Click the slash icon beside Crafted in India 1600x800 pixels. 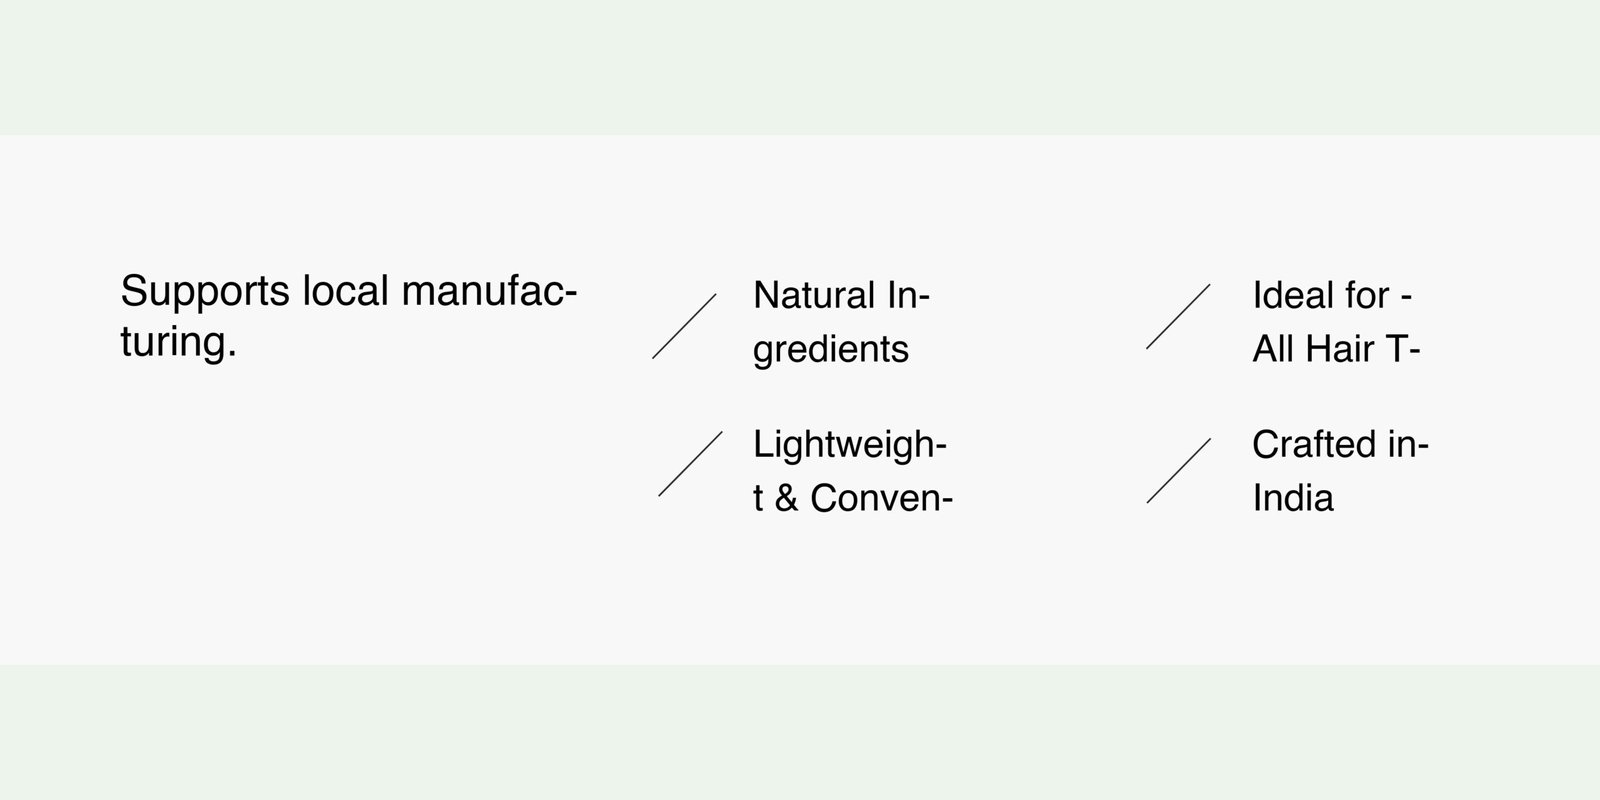click(1179, 470)
